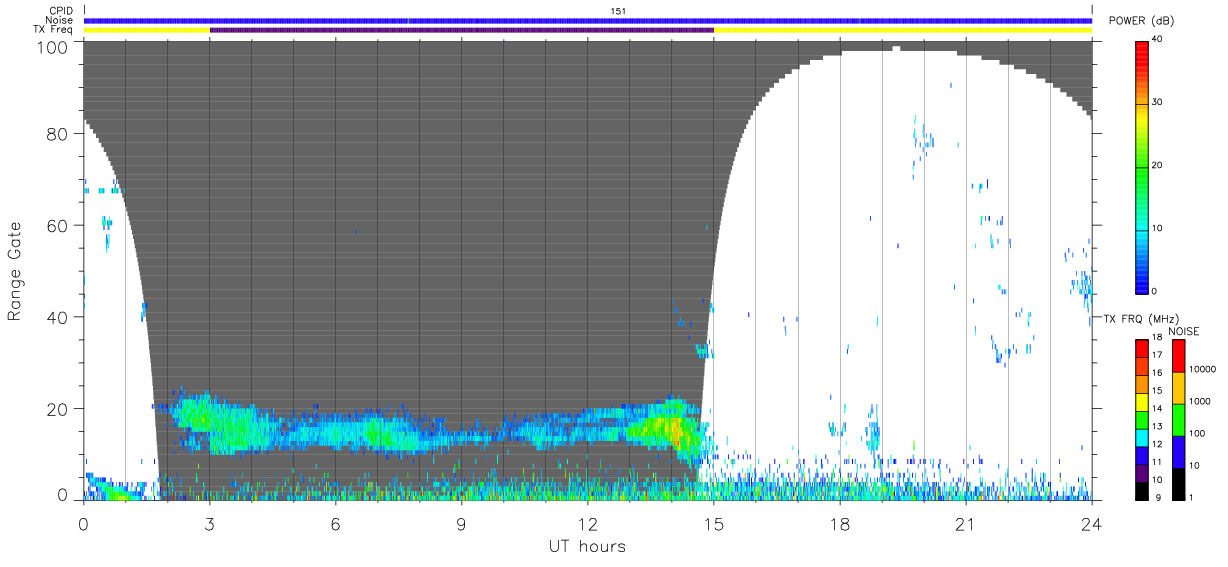
Task: Pick the purple segment of TX FRQ legend
Action: (x=1141, y=471)
